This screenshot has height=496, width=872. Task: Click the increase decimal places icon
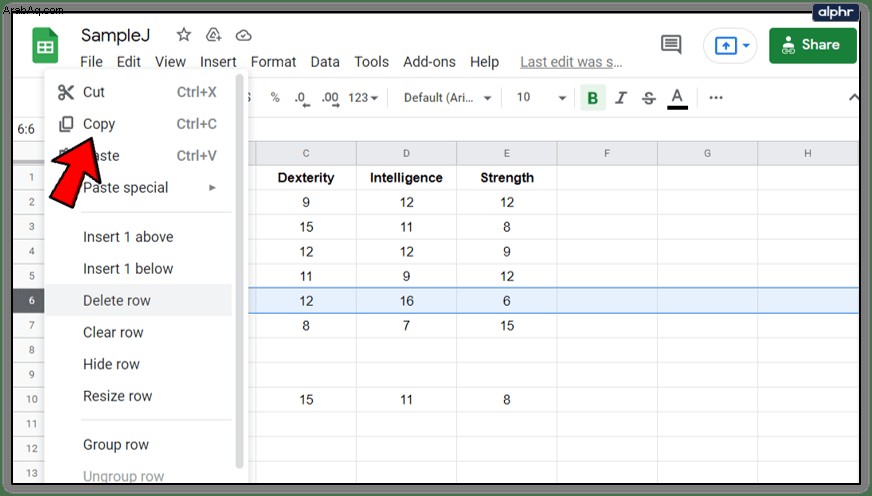[x=330, y=98]
